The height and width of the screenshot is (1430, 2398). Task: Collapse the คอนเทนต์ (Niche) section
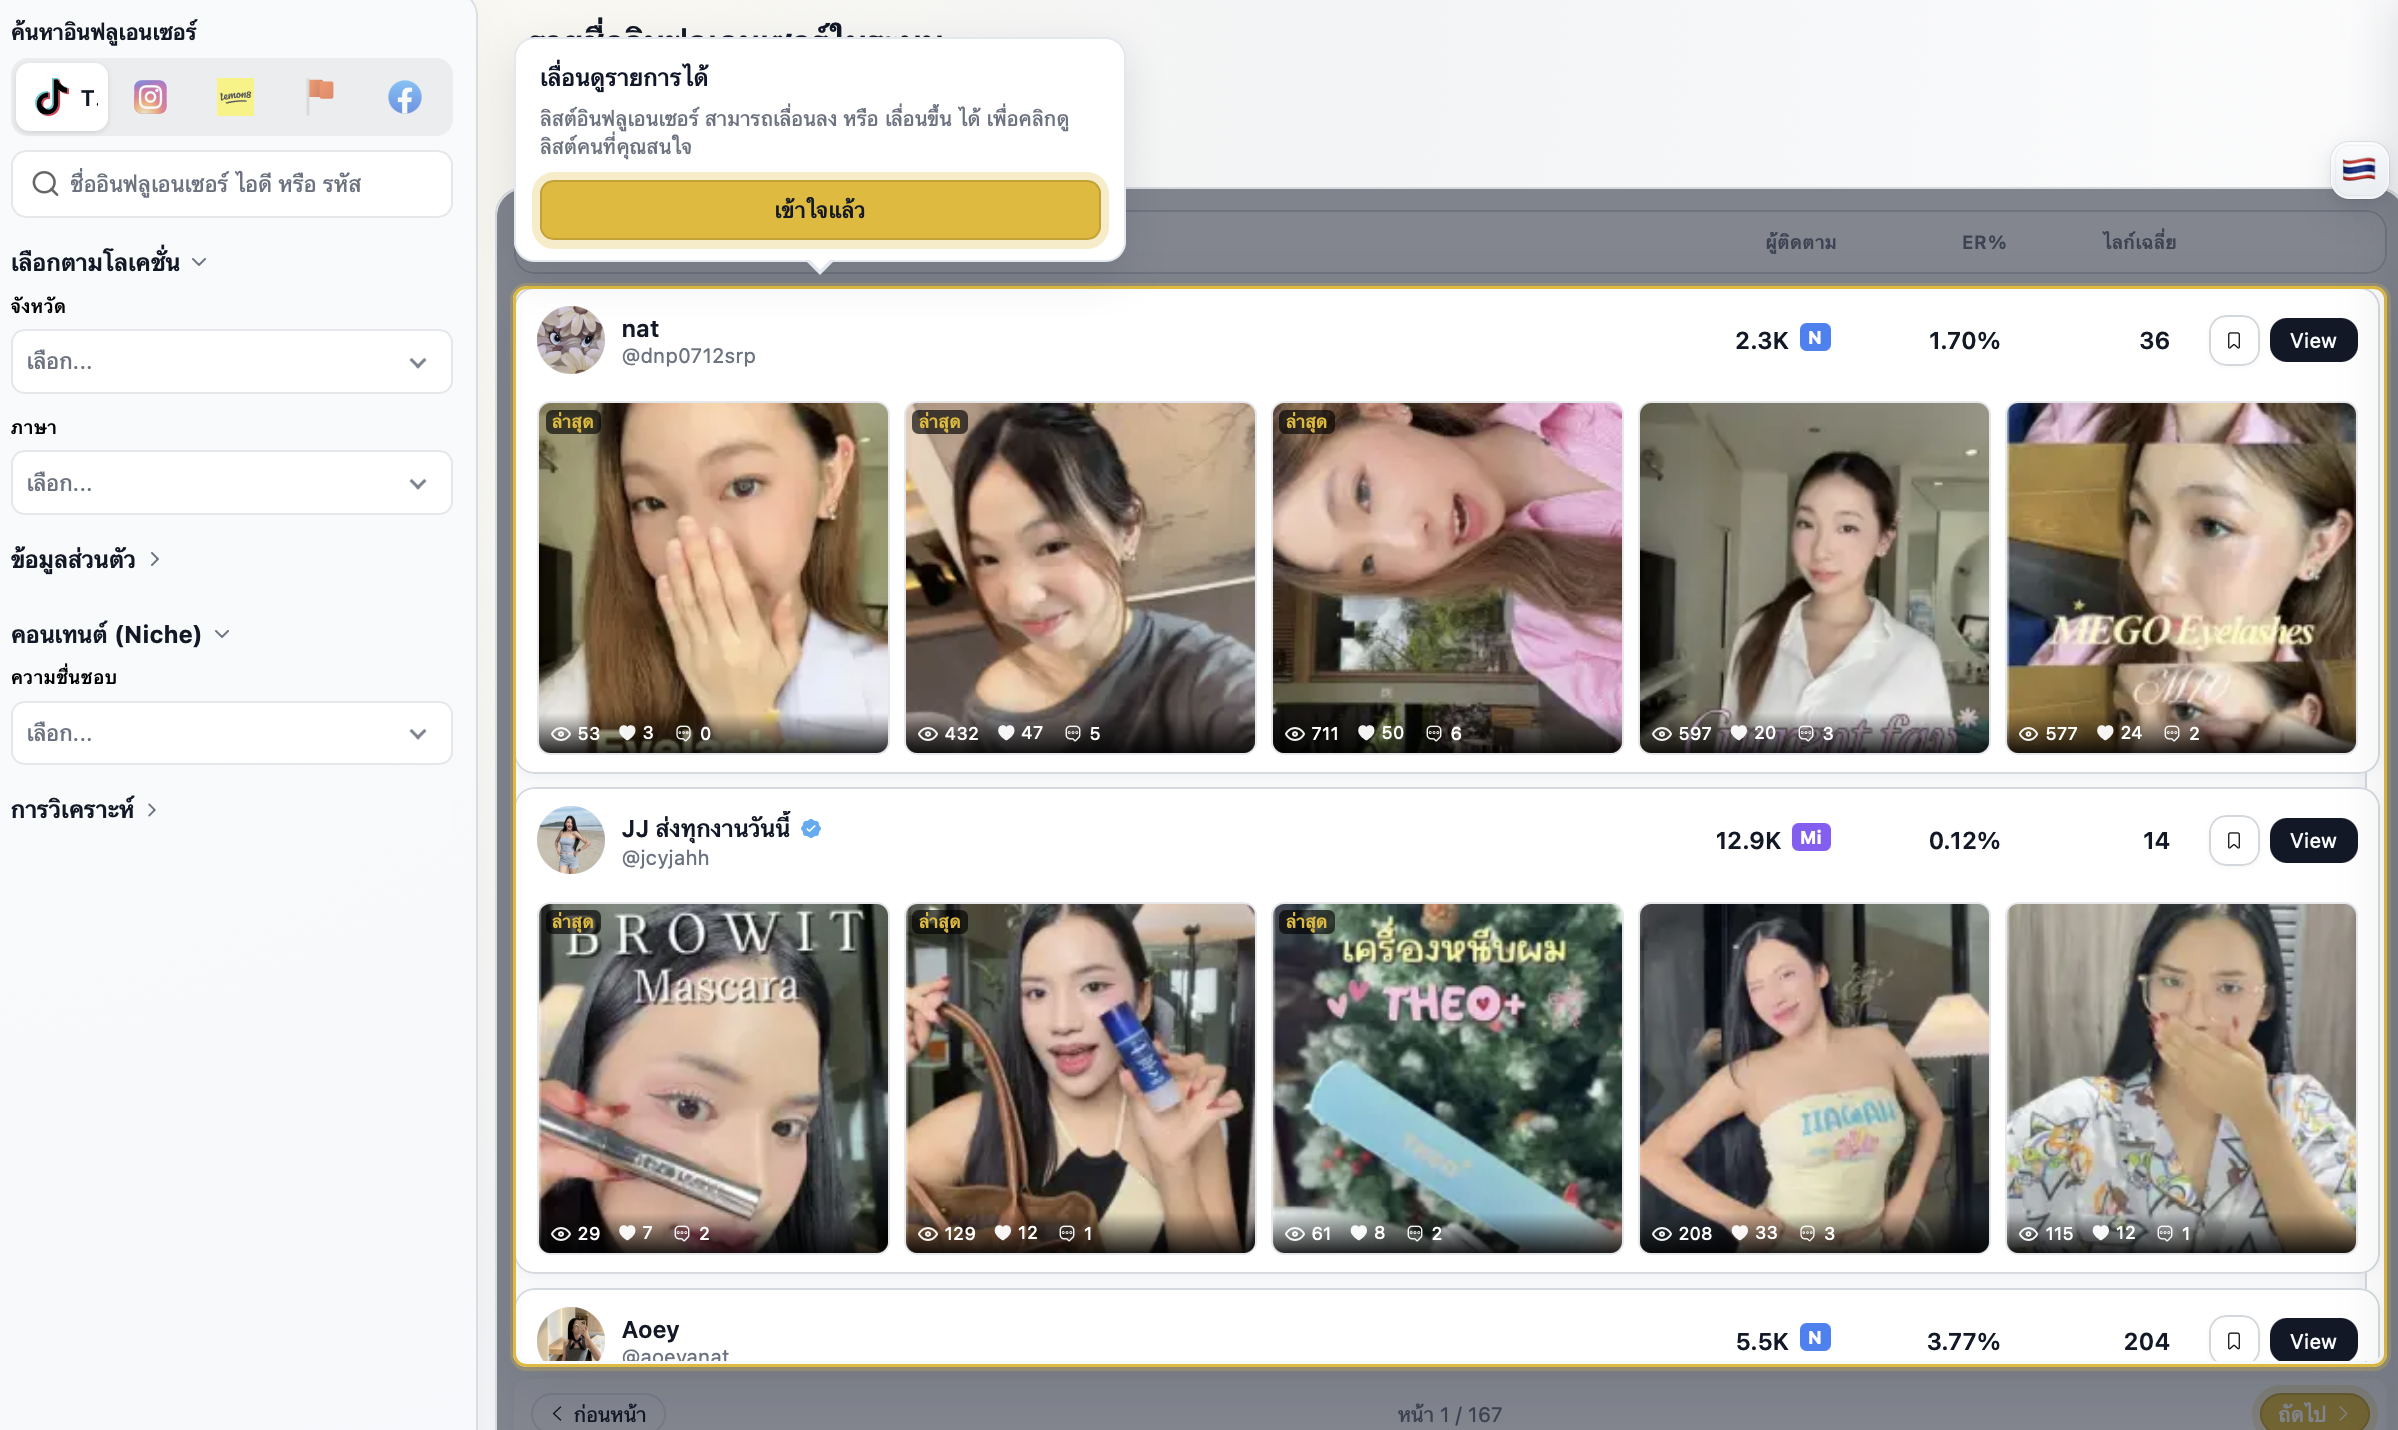click(121, 634)
